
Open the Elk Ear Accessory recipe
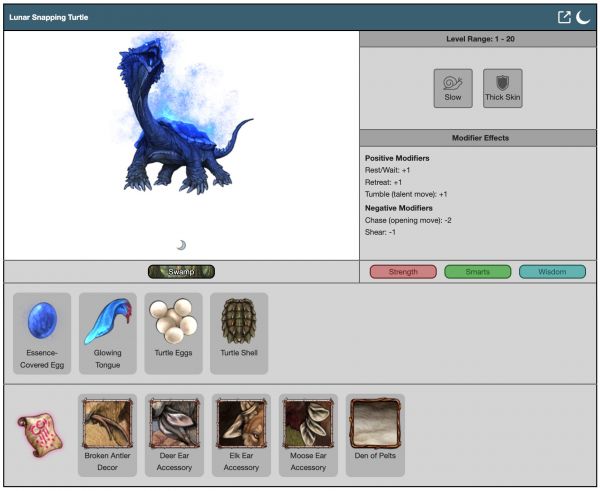click(241, 434)
